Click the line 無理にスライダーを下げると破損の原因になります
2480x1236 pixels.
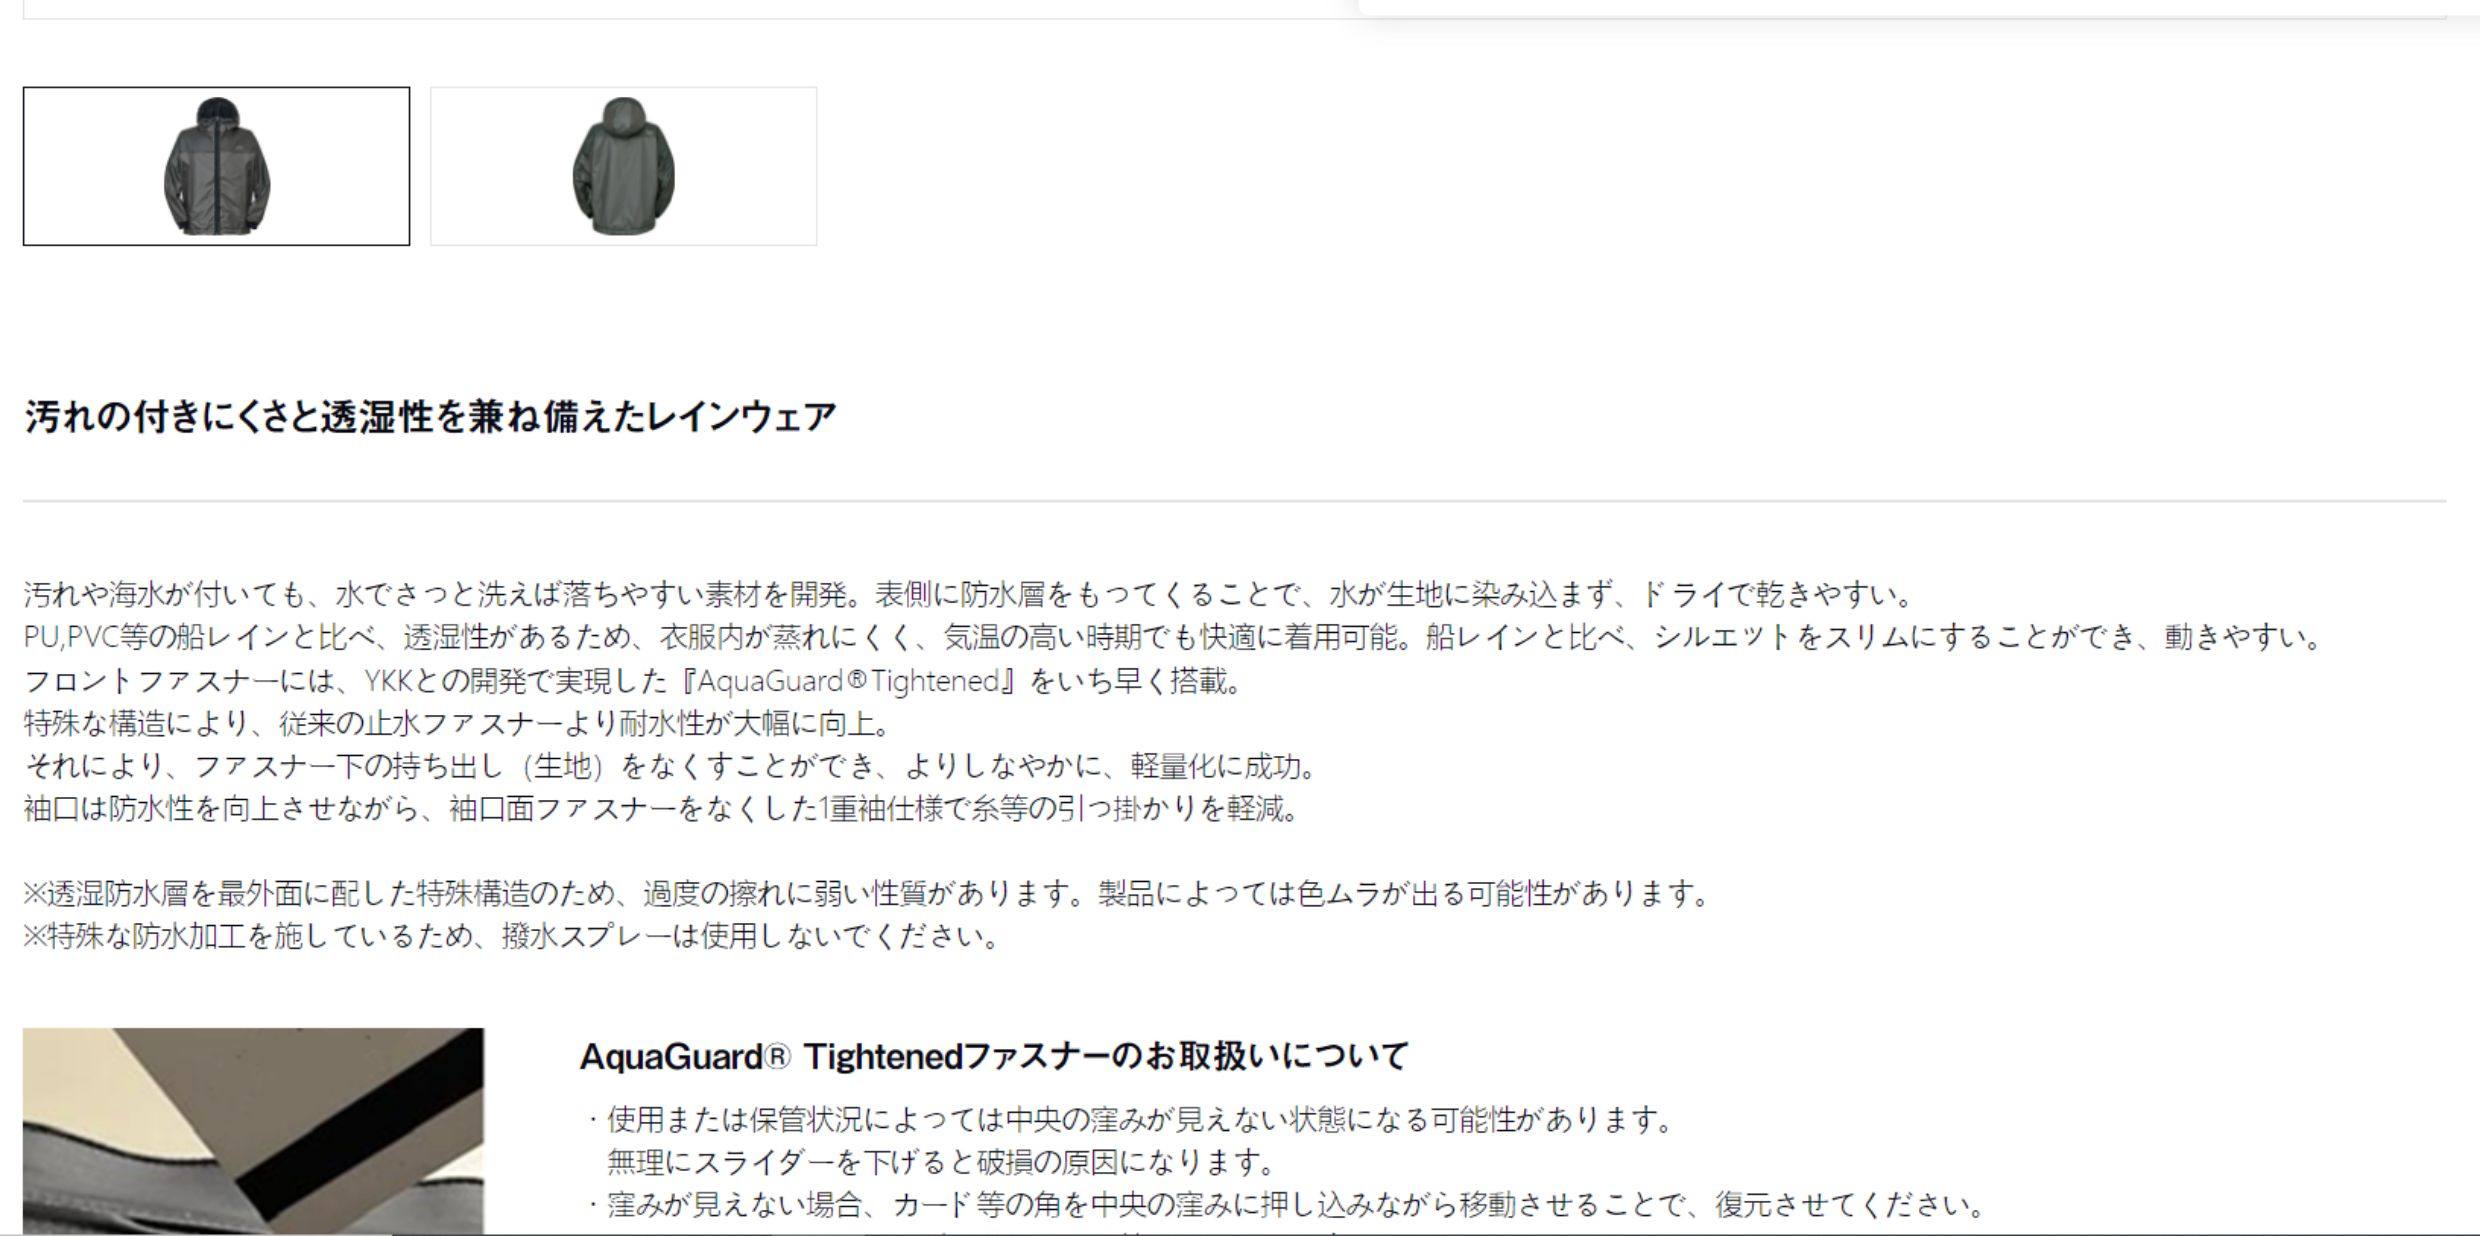click(x=941, y=1162)
